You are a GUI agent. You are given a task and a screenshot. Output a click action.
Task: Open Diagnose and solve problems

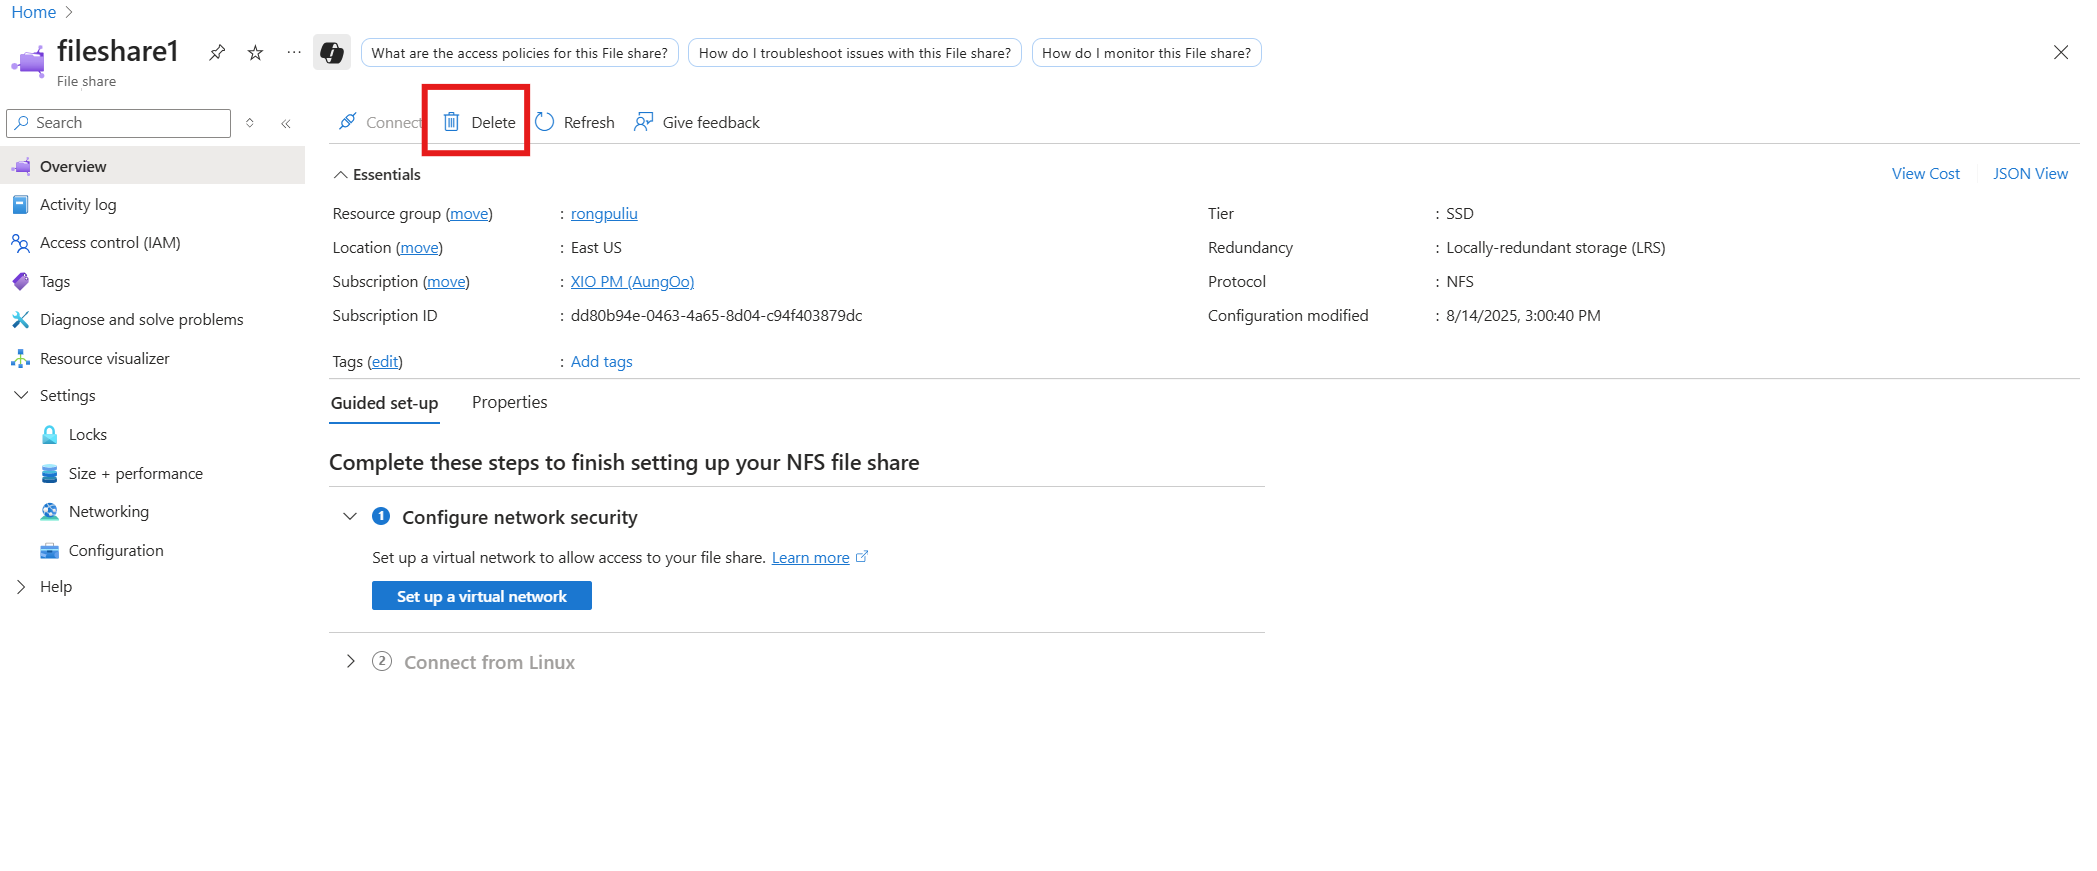(142, 320)
